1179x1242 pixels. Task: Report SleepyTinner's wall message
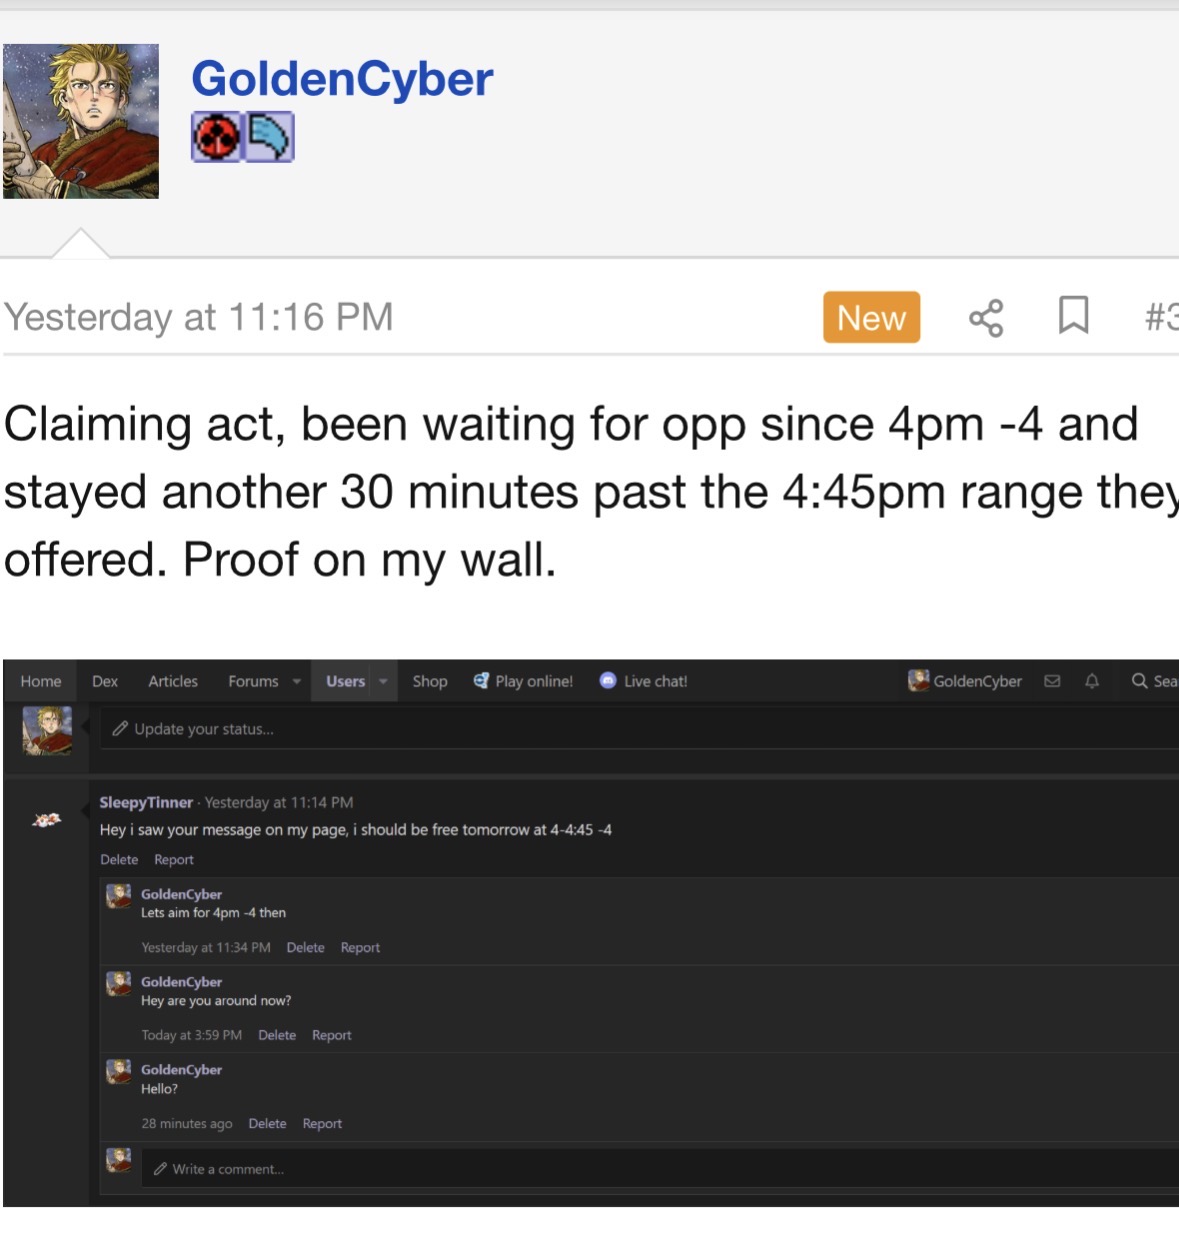click(x=174, y=859)
